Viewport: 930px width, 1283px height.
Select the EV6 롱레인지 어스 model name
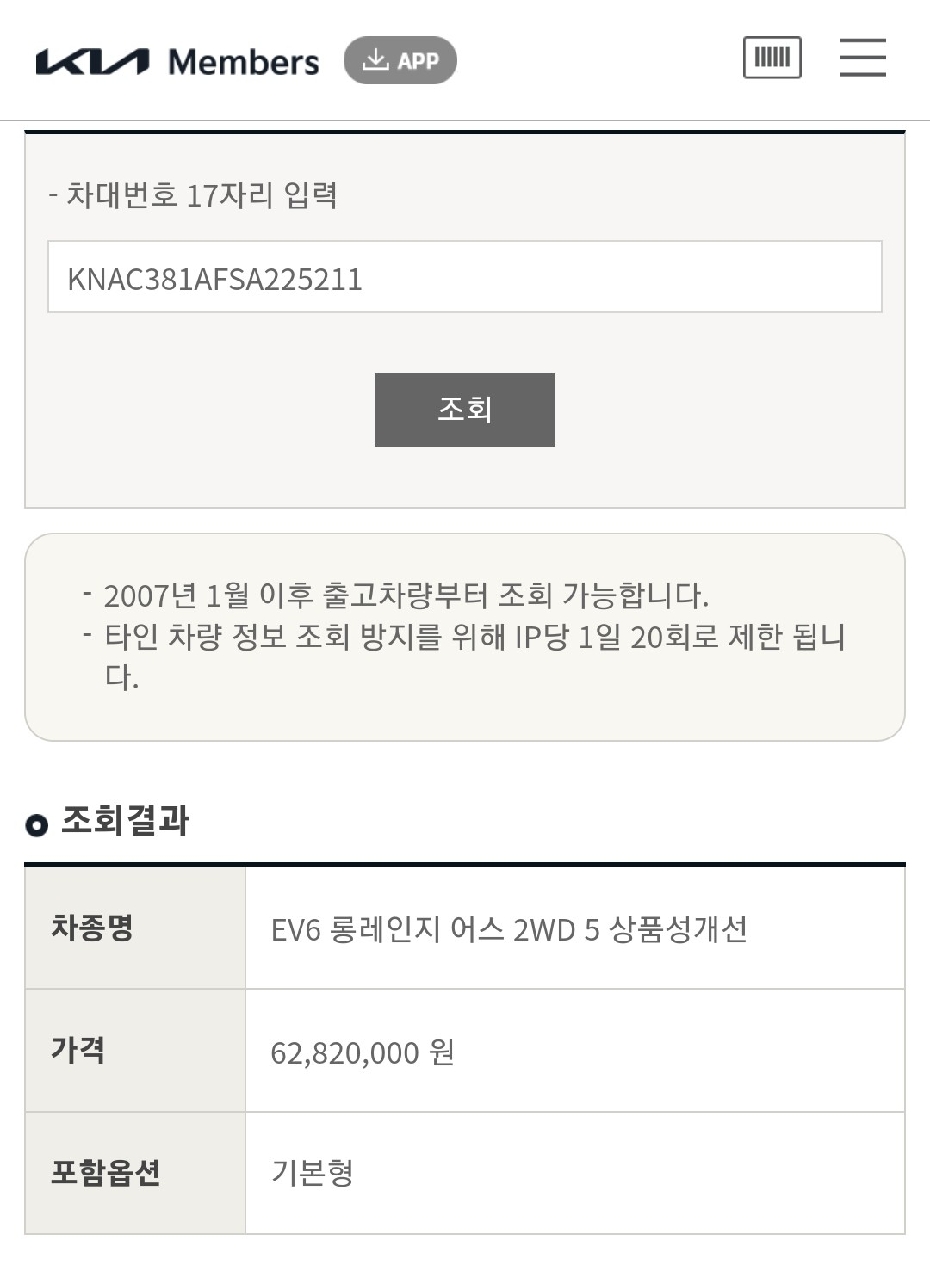[x=509, y=930]
